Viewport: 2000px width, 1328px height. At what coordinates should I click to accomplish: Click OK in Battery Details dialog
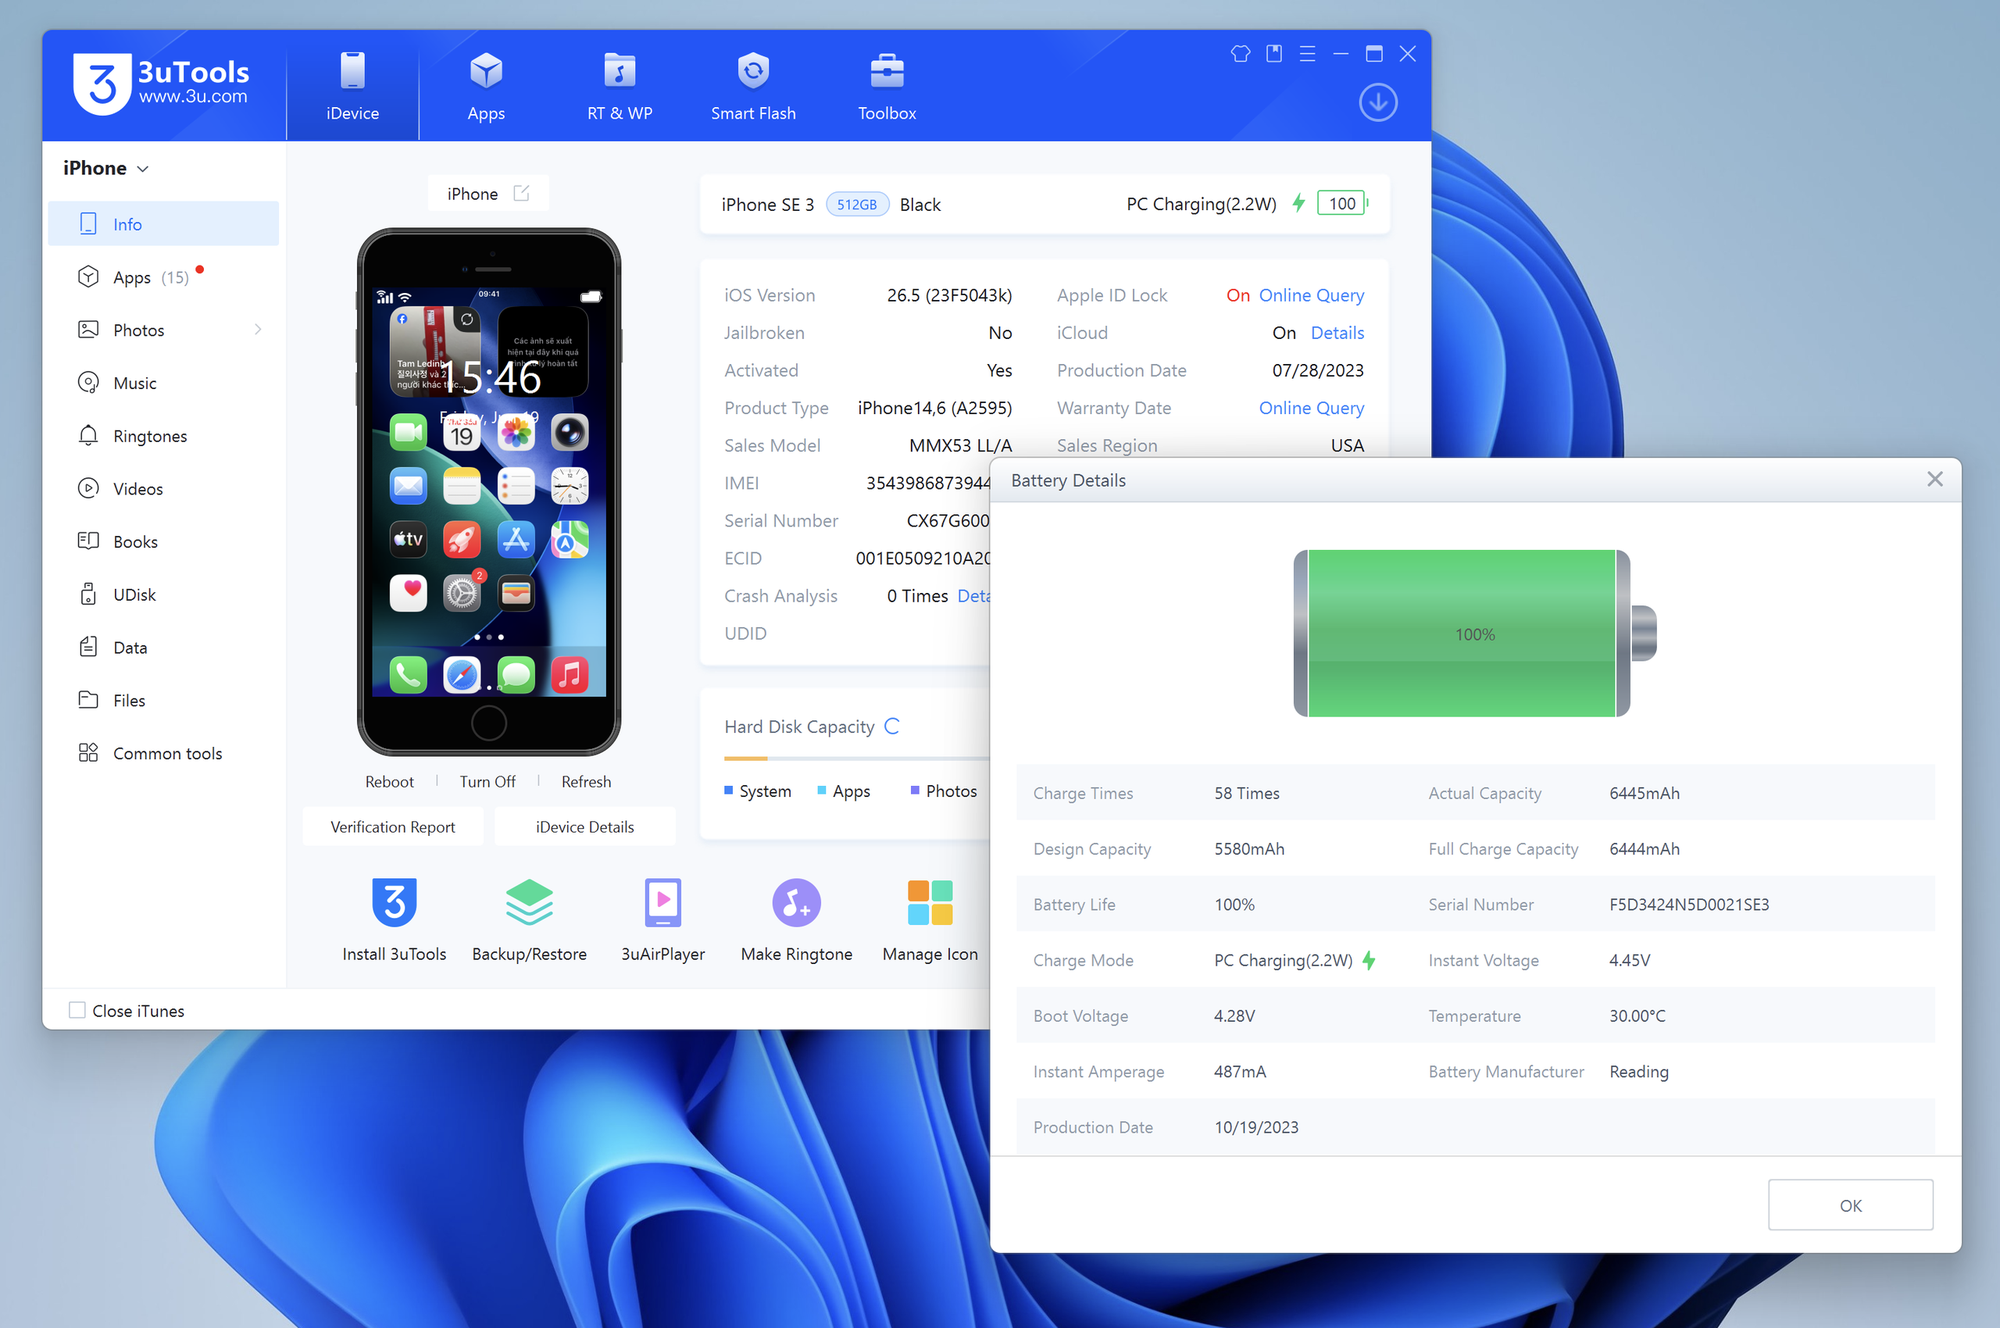coord(1850,1205)
